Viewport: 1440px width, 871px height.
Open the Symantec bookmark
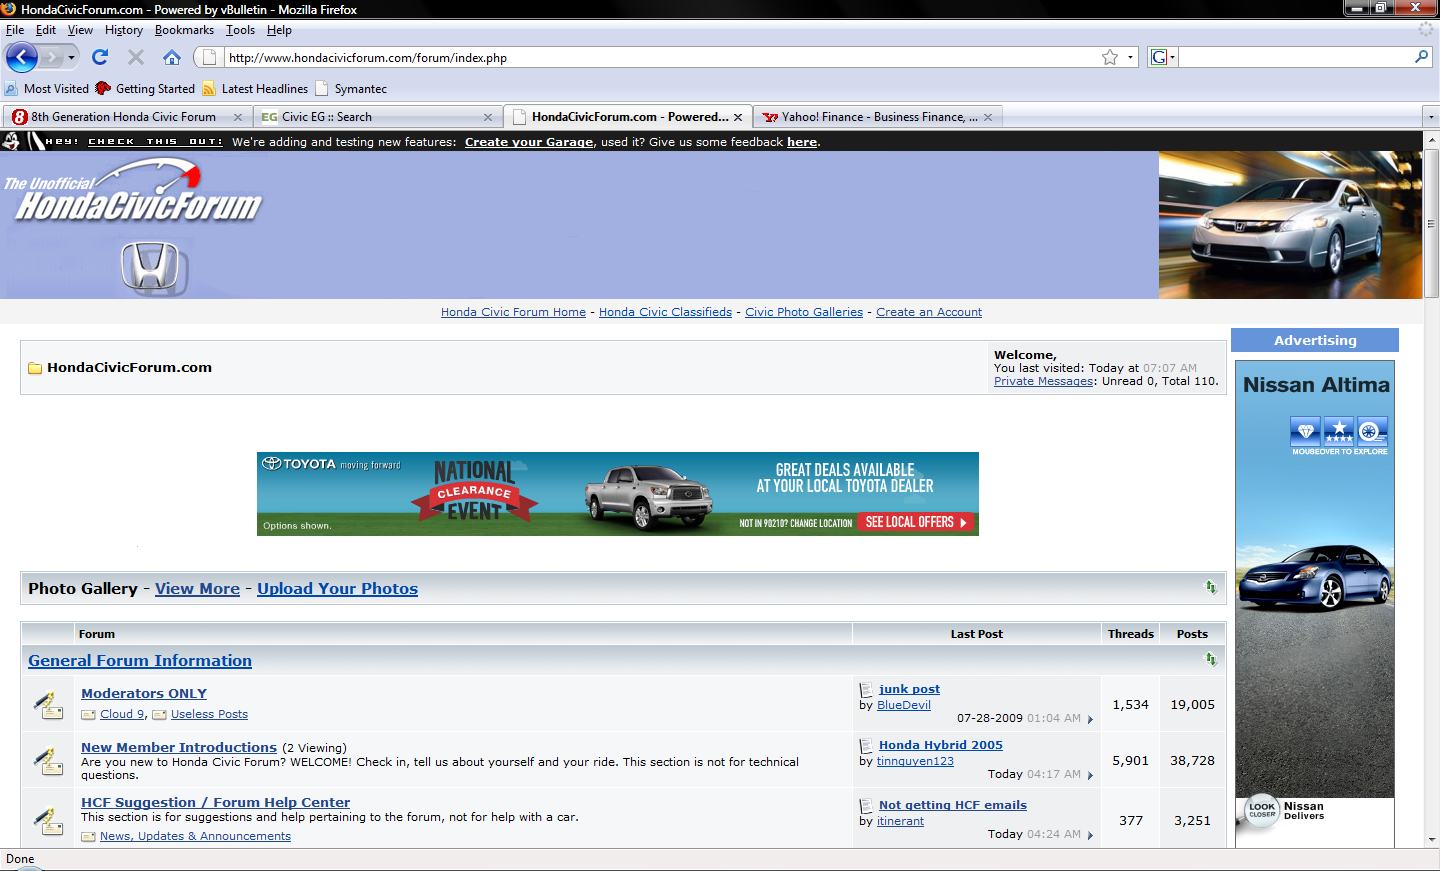[x=351, y=89]
